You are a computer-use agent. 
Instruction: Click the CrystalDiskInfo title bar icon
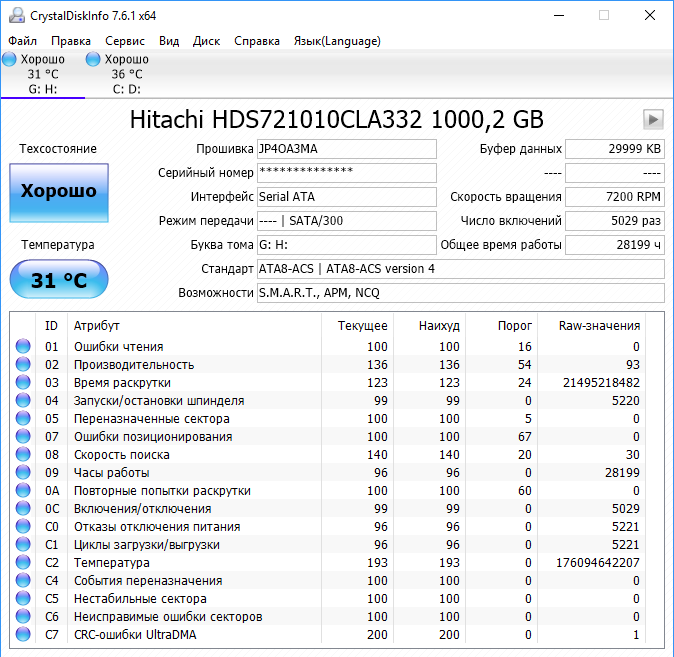point(17,15)
